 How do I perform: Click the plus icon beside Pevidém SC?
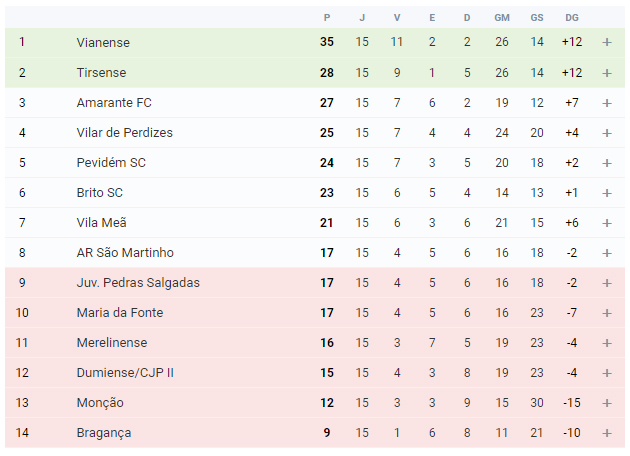607,163
